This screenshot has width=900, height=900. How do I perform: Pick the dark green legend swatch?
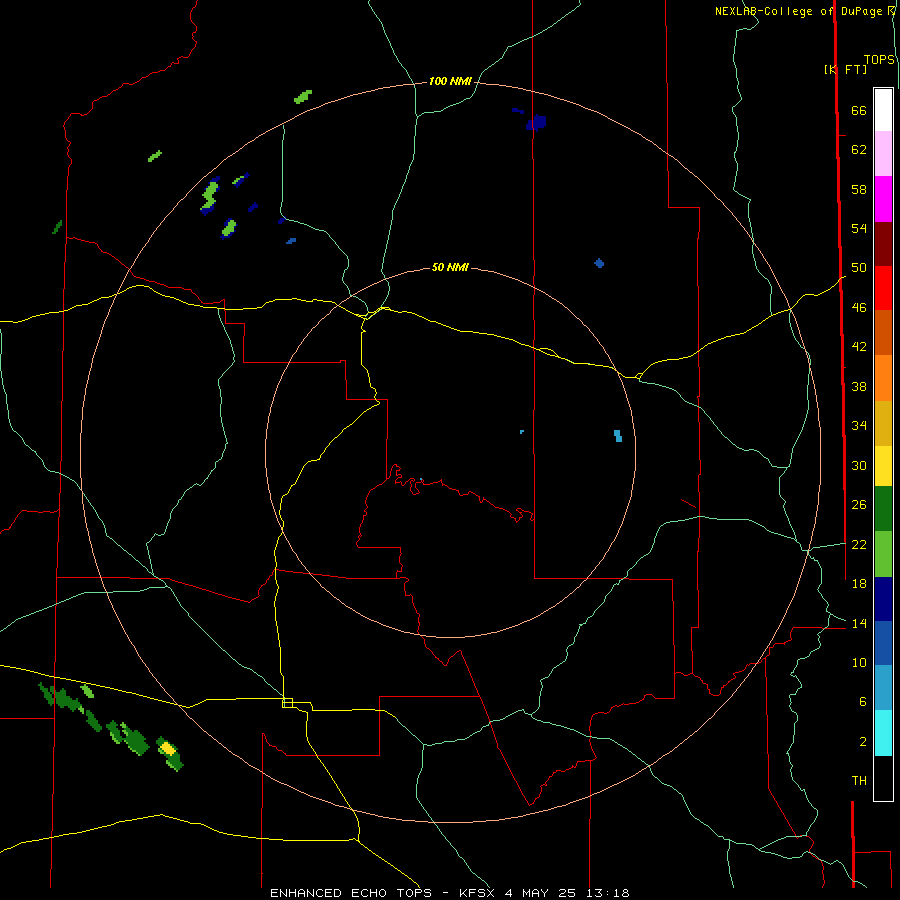pos(883,509)
